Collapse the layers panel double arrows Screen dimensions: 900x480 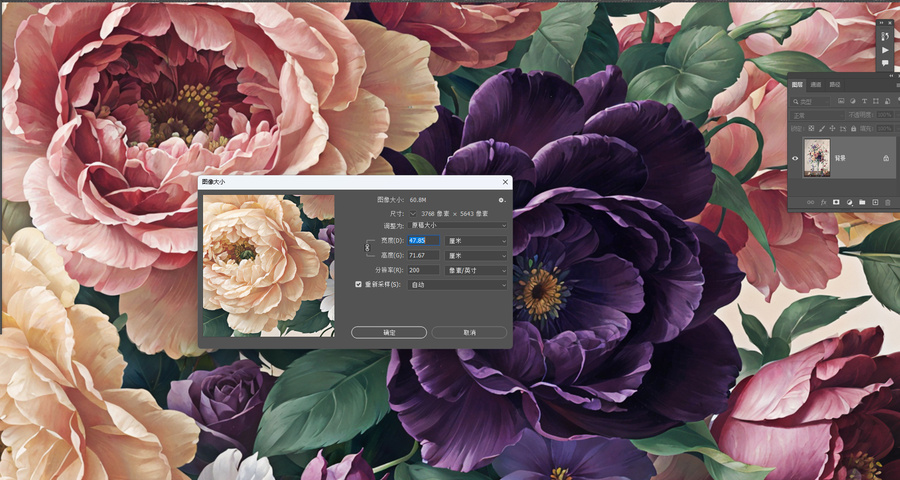[891, 75]
